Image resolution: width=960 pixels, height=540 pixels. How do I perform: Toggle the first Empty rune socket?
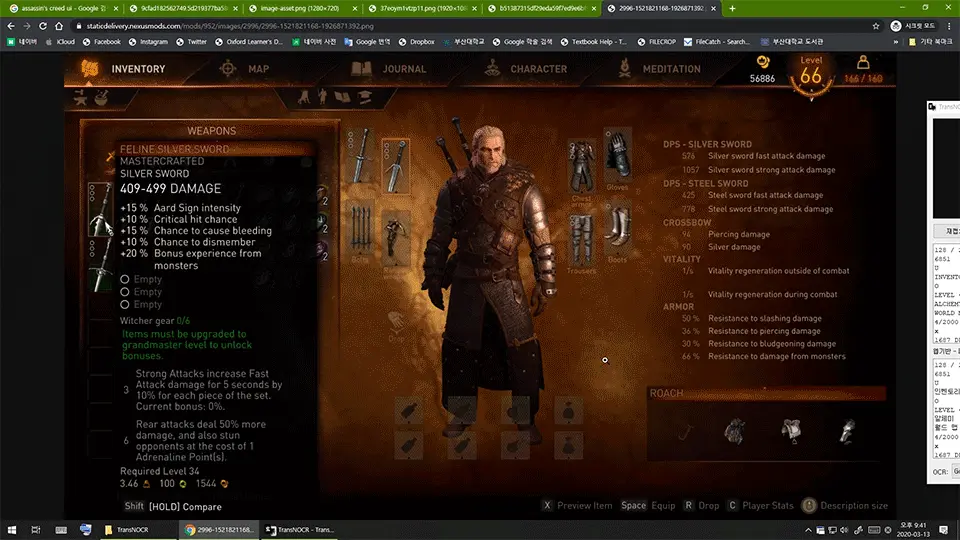click(x=125, y=280)
